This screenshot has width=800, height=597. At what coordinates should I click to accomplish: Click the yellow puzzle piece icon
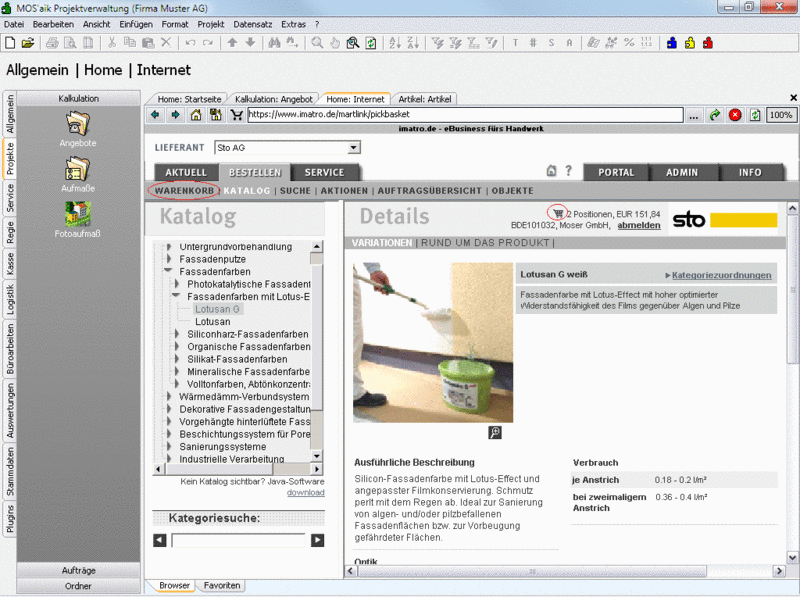point(690,43)
